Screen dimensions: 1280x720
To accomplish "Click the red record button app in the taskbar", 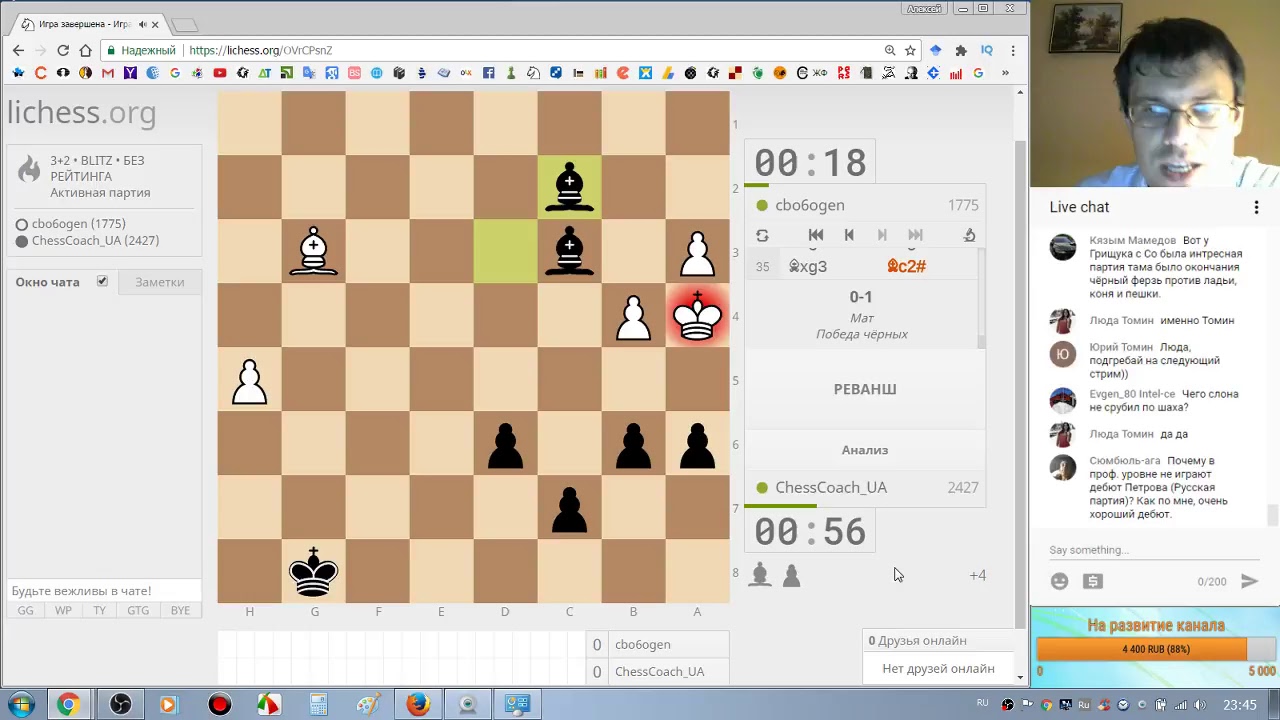I will pos(219,704).
